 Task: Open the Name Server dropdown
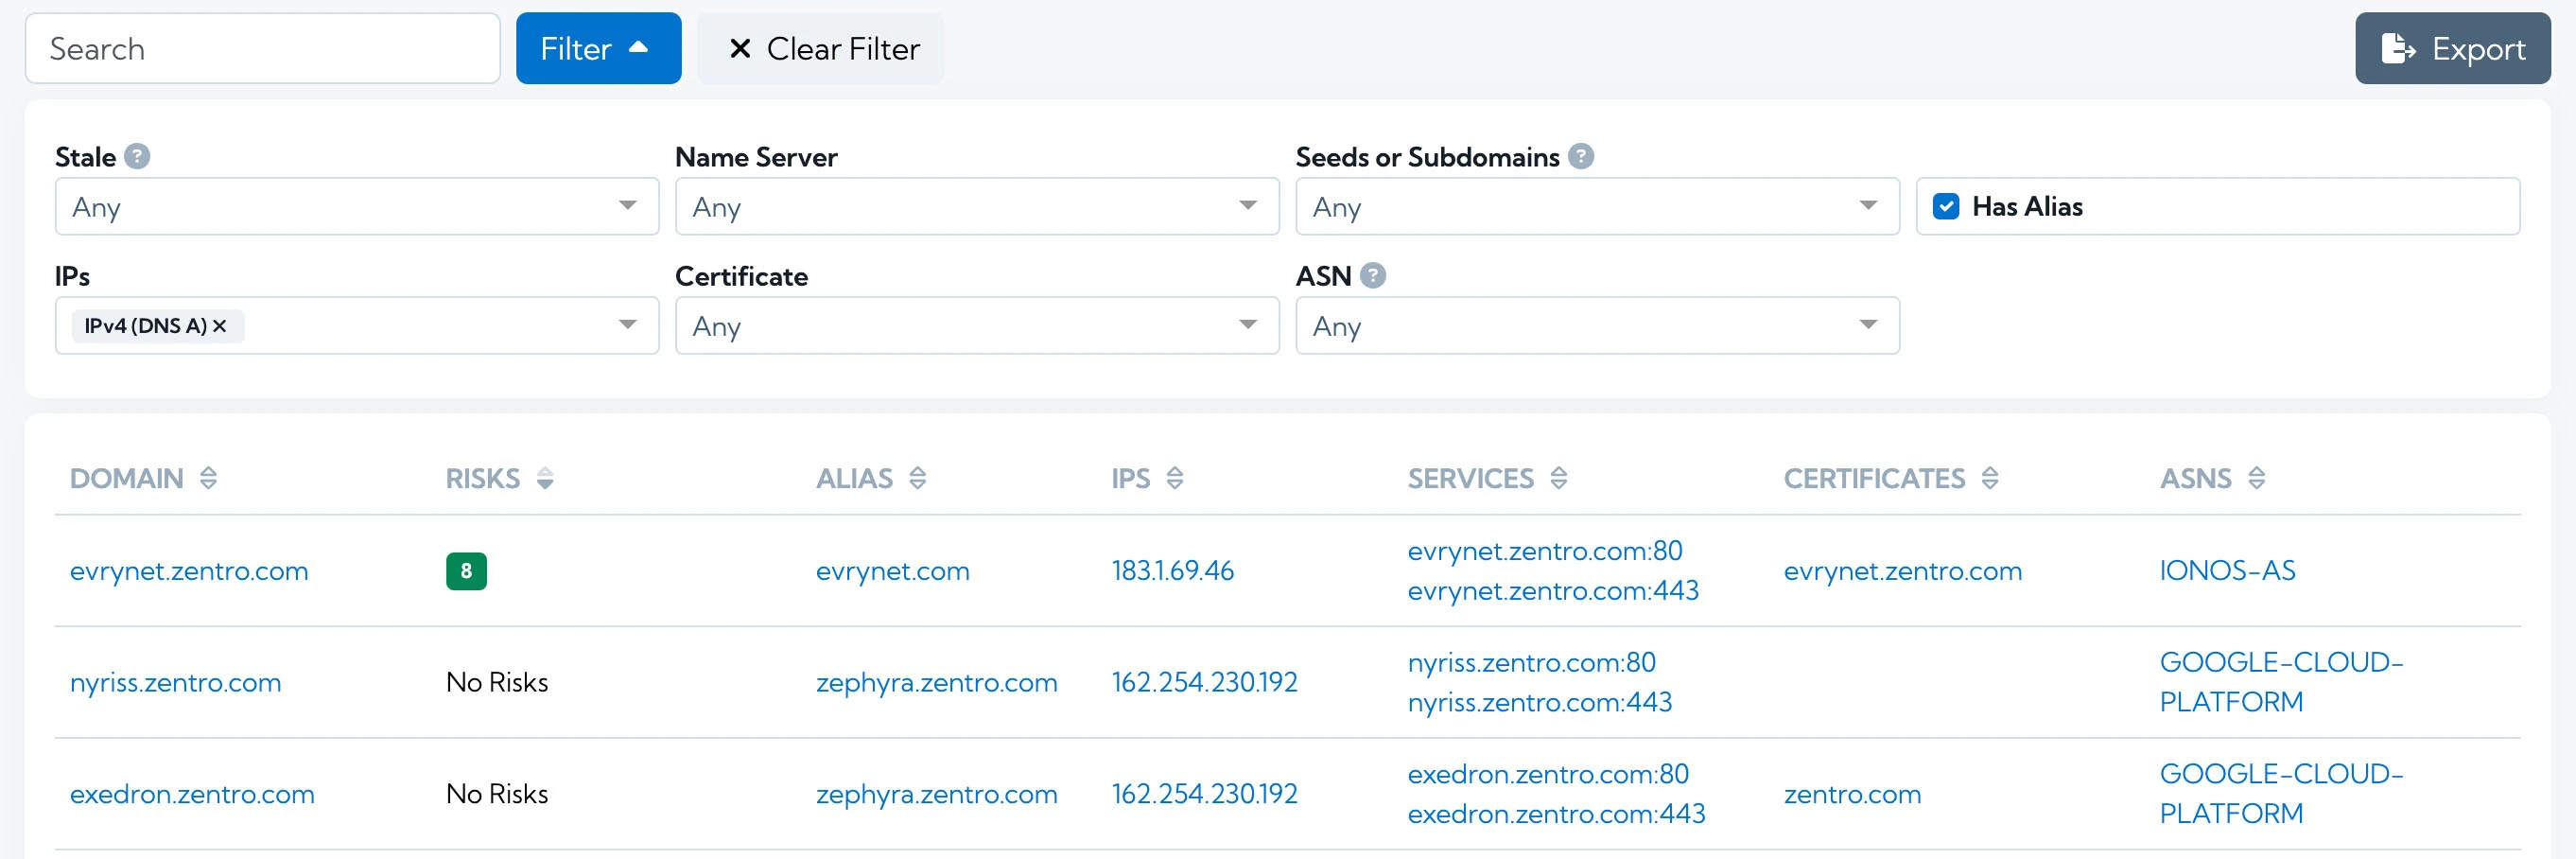pos(977,207)
